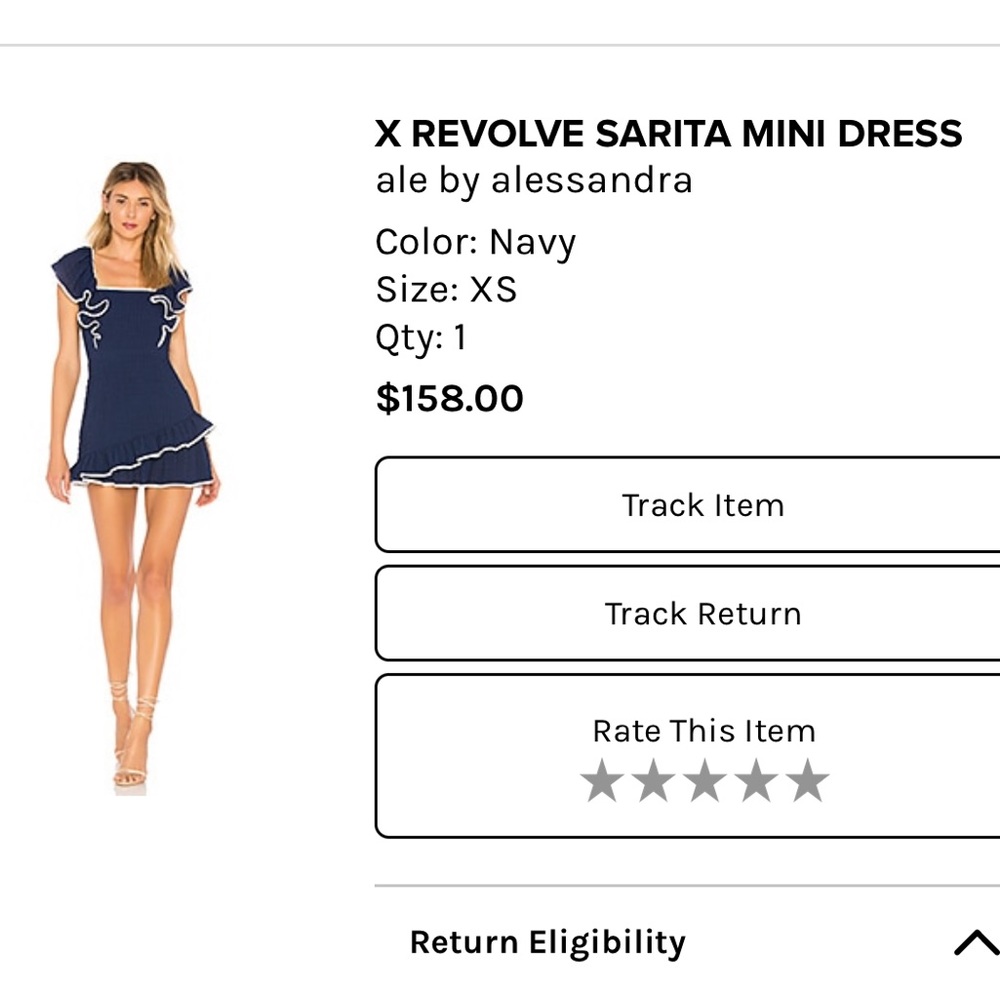Click the upward chevron icon
1000x1000 pixels.
[971, 941]
